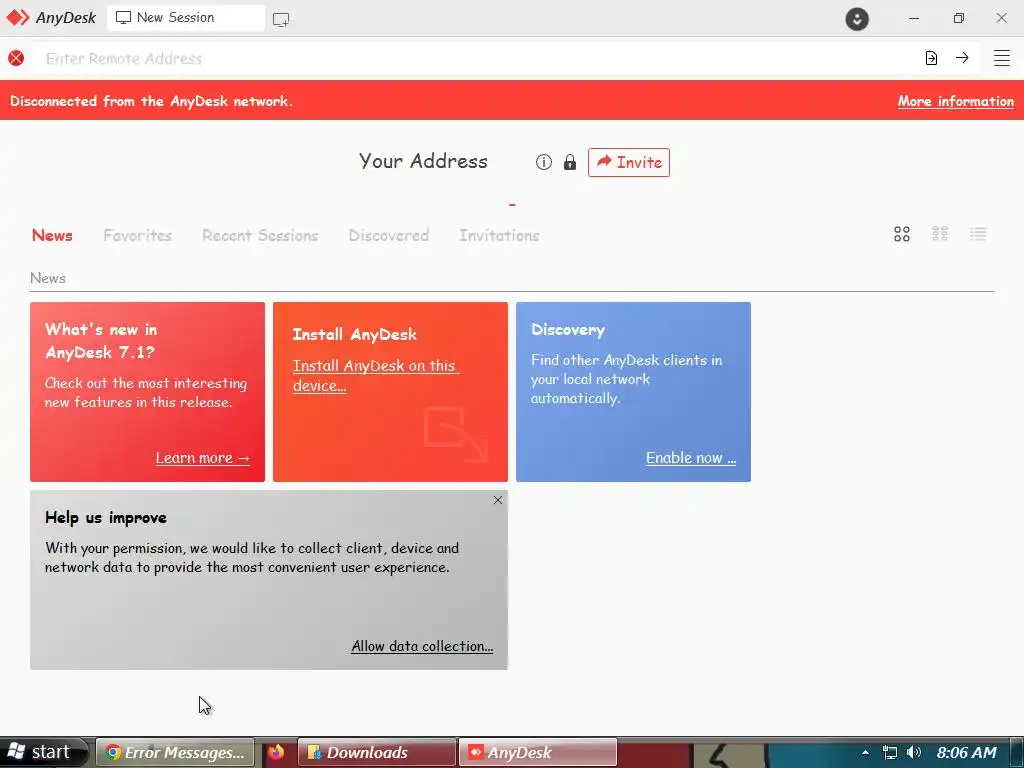Click the 8:06 AM clock
The image size is (1024, 768).
(967, 752)
